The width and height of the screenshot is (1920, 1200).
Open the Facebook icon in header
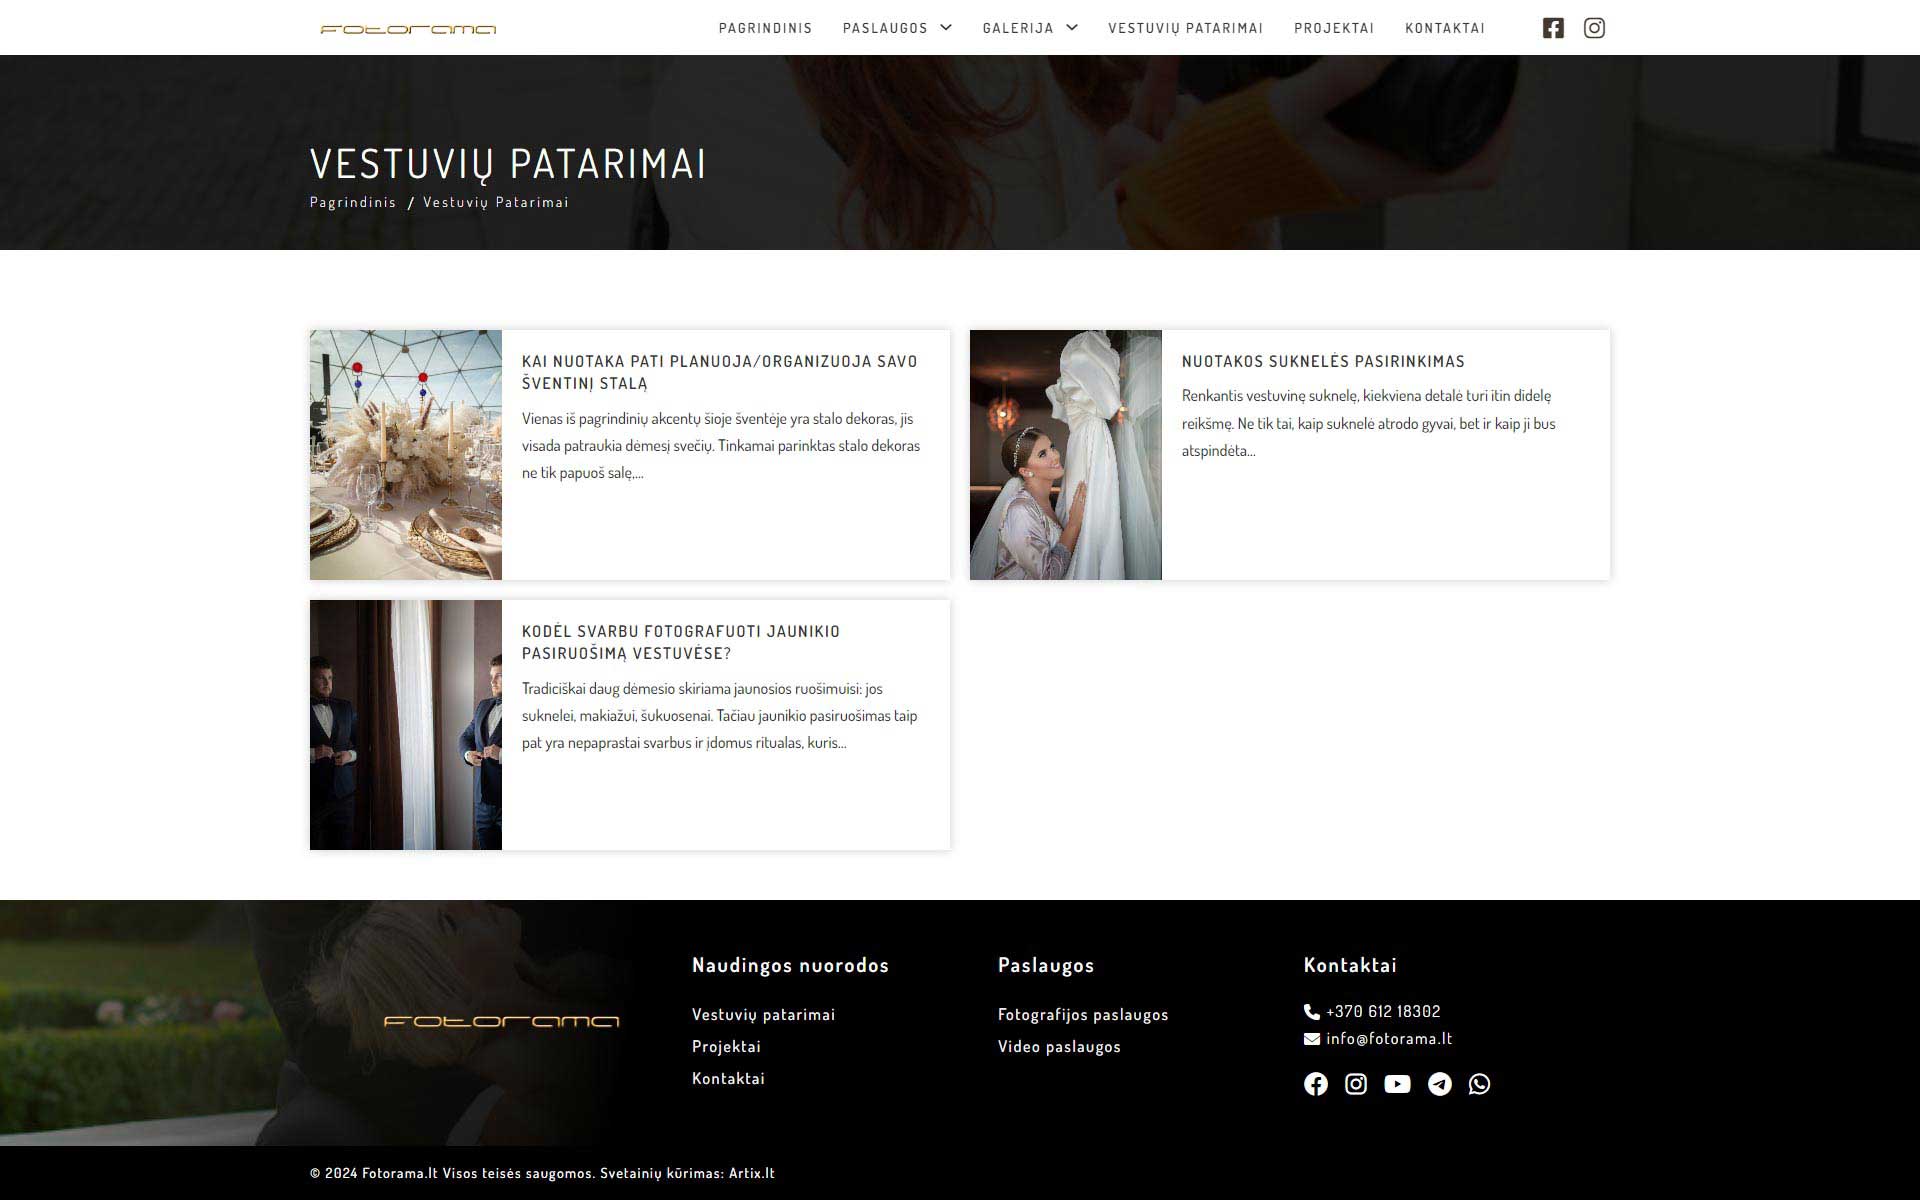coord(1553,28)
